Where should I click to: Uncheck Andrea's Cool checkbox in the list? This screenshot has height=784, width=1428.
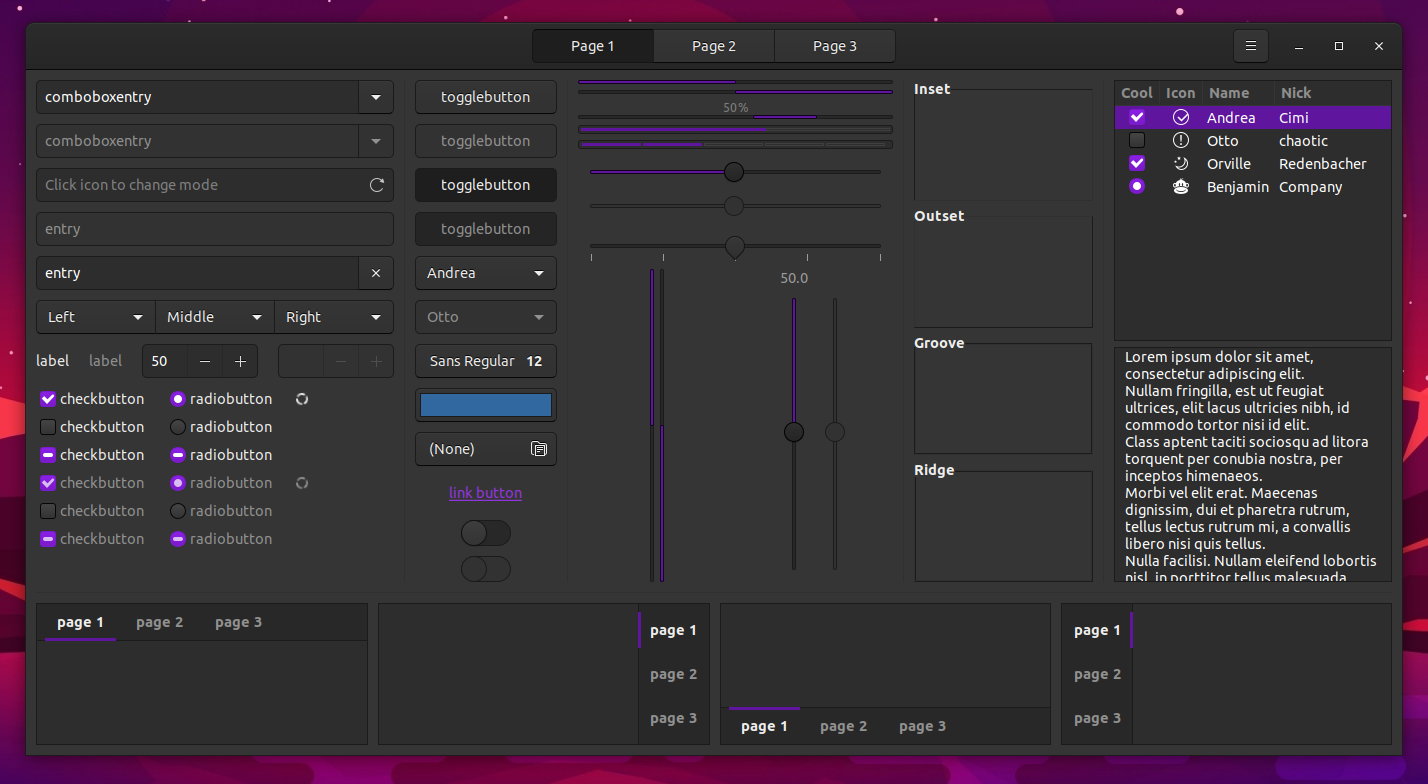coord(1137,117)
